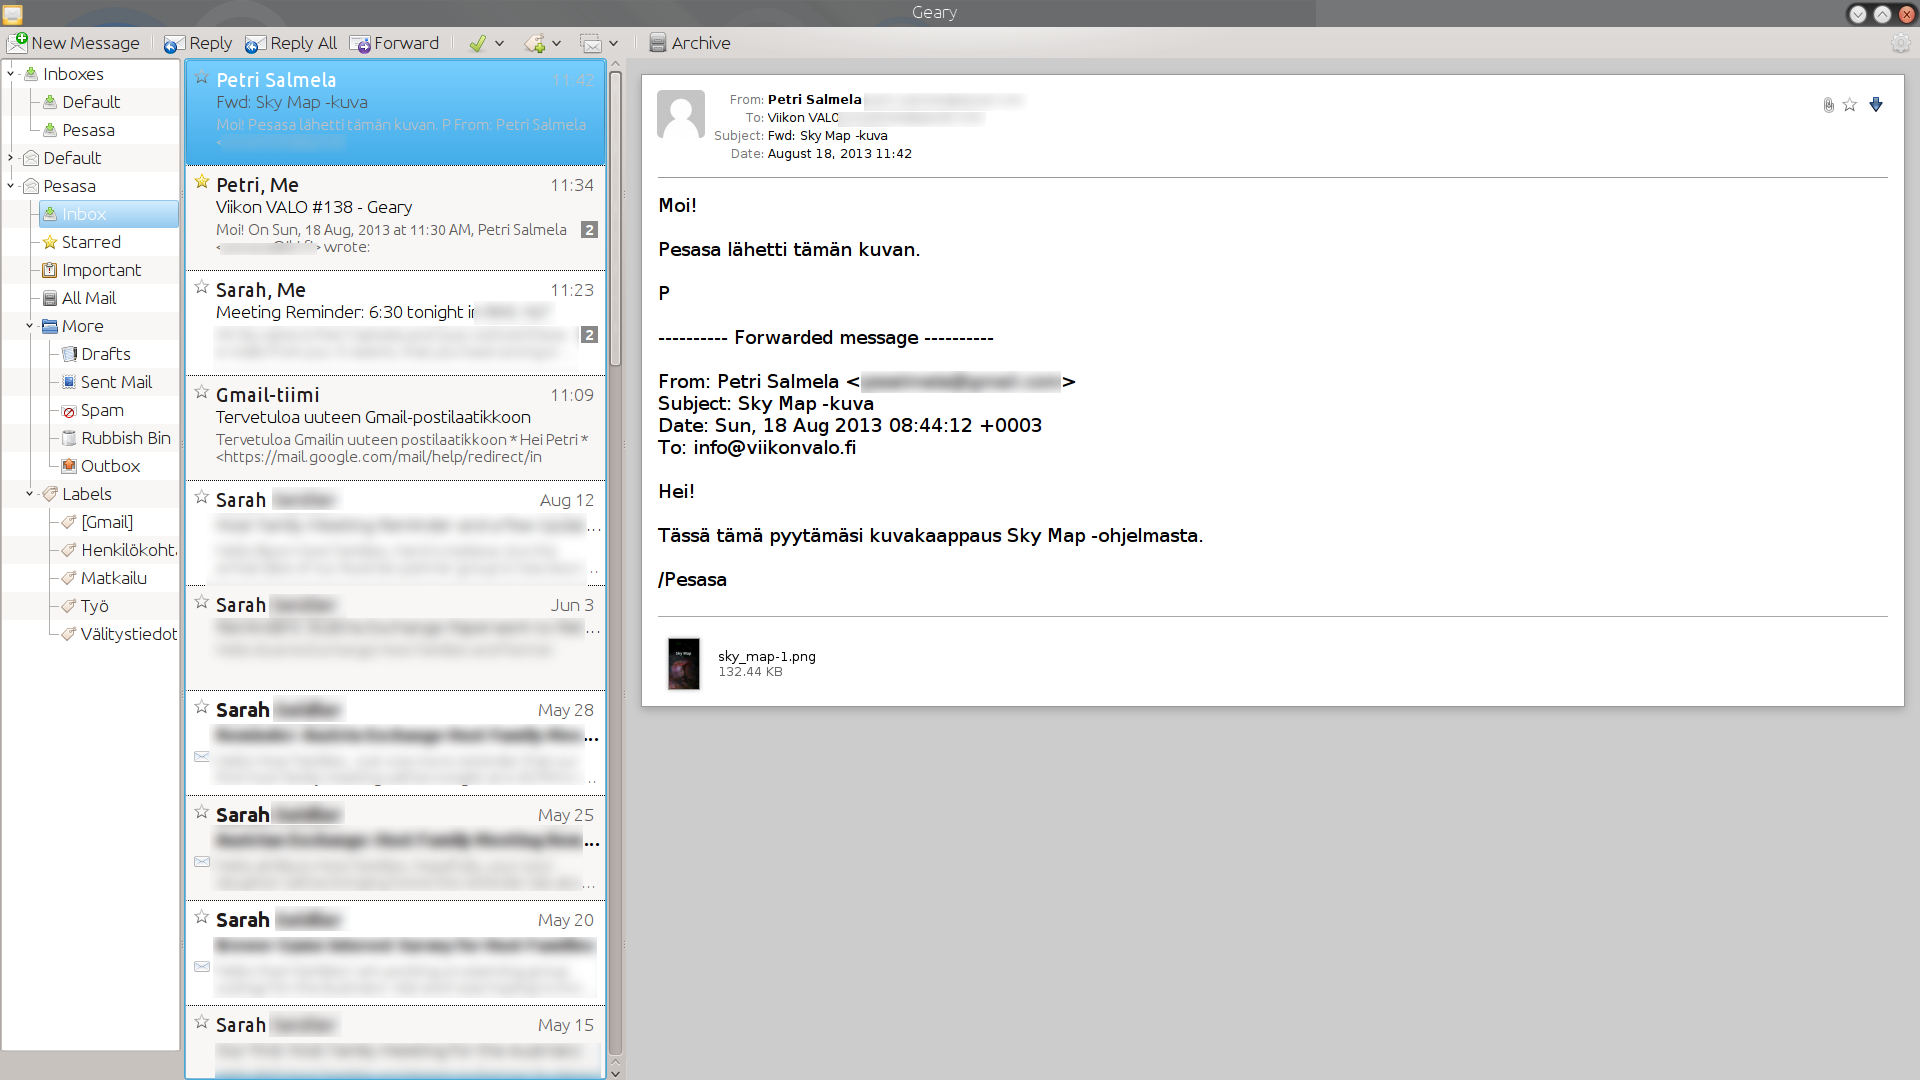
Task: Star the Petri Salmela 11:42 conversation
Action: click(x=202, y=77)
